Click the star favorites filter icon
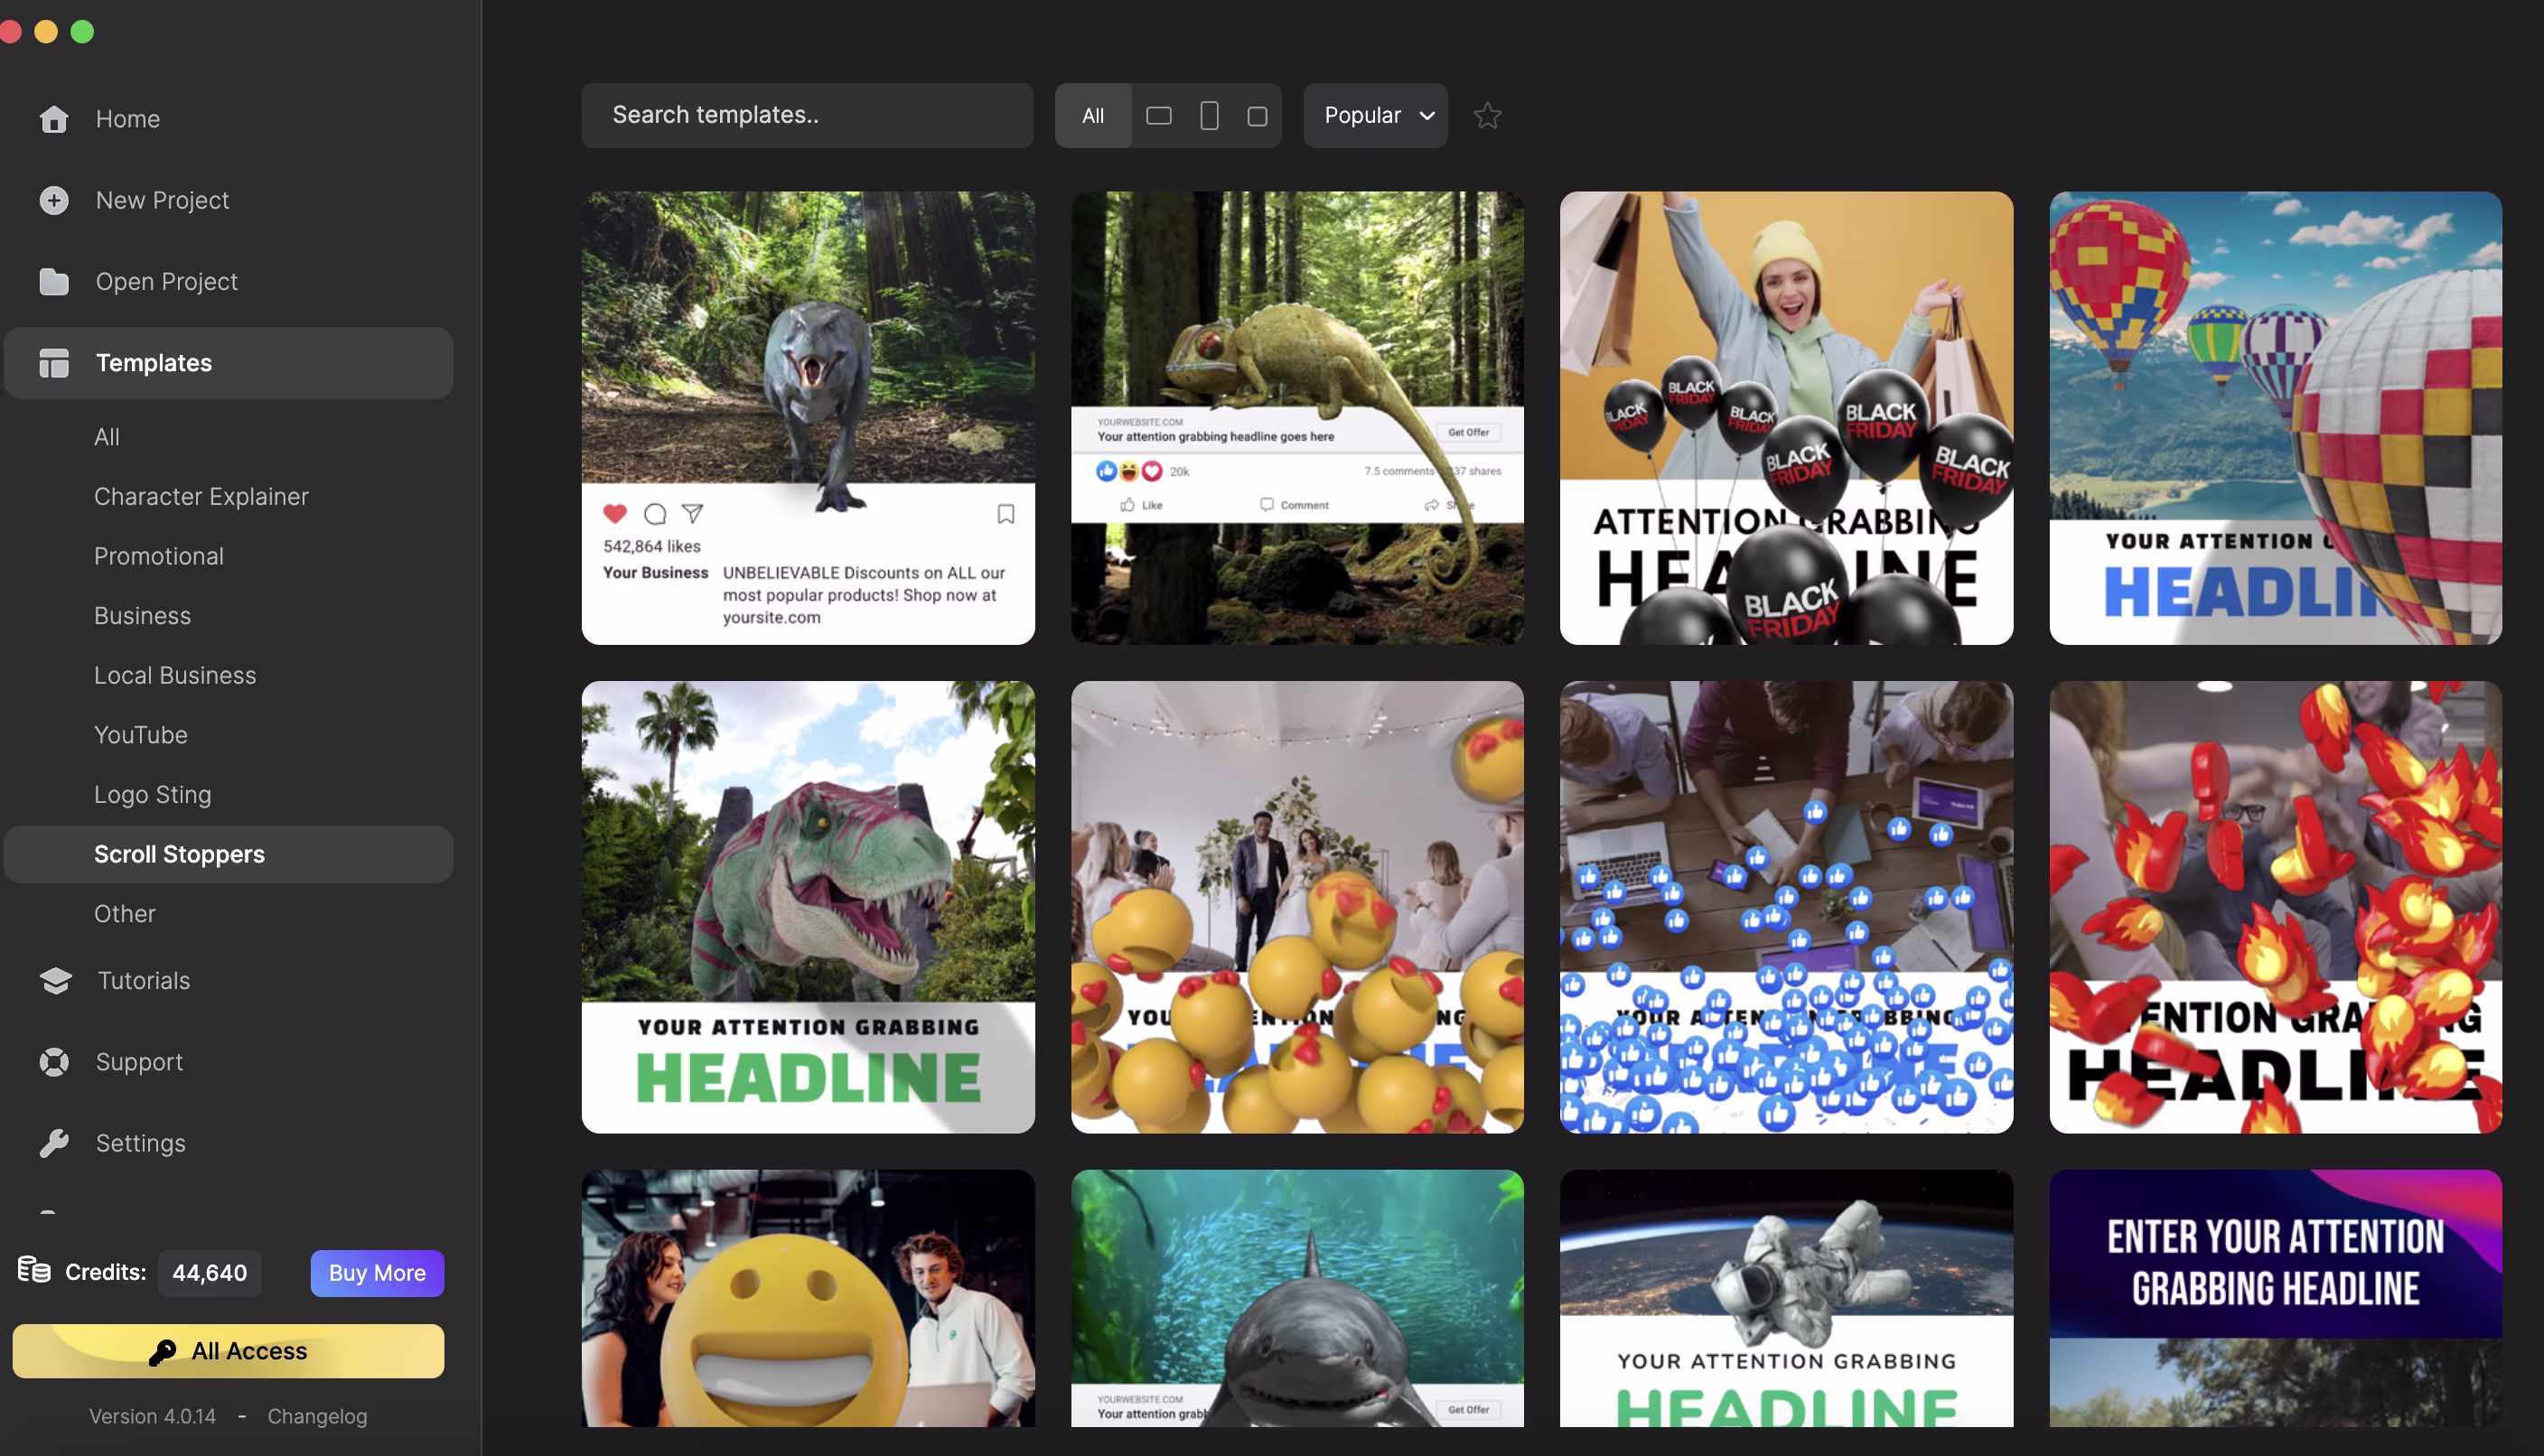The image size is (2544, 1456). [1487, 115]
